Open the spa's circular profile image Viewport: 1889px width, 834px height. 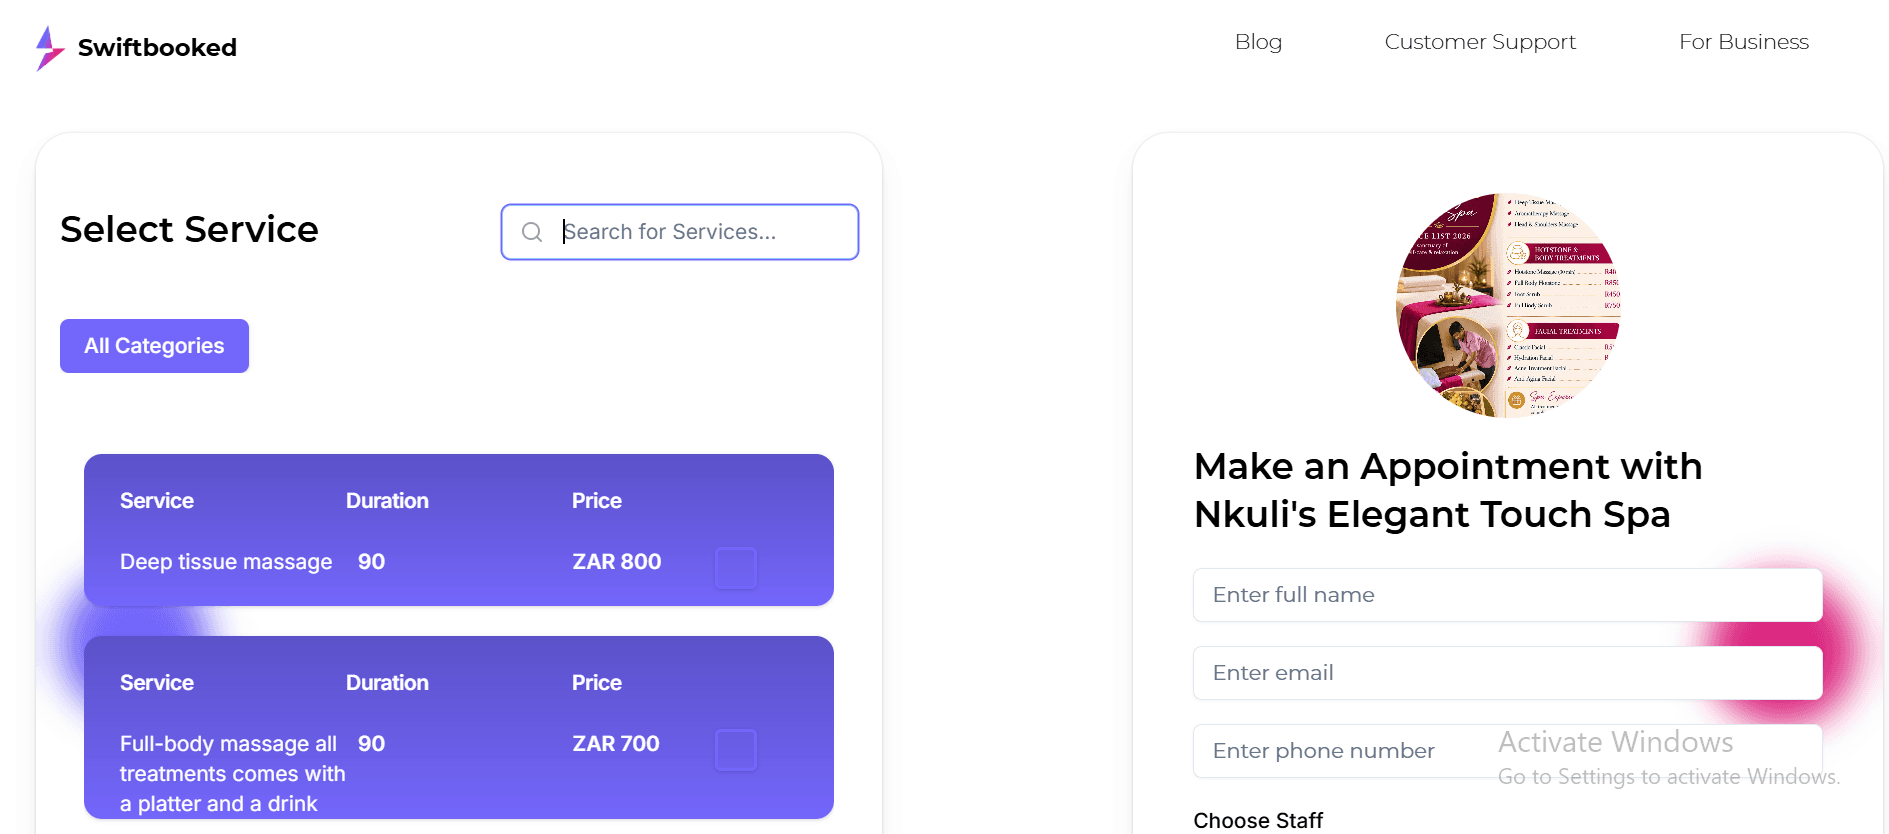[x=1508, y=305]
